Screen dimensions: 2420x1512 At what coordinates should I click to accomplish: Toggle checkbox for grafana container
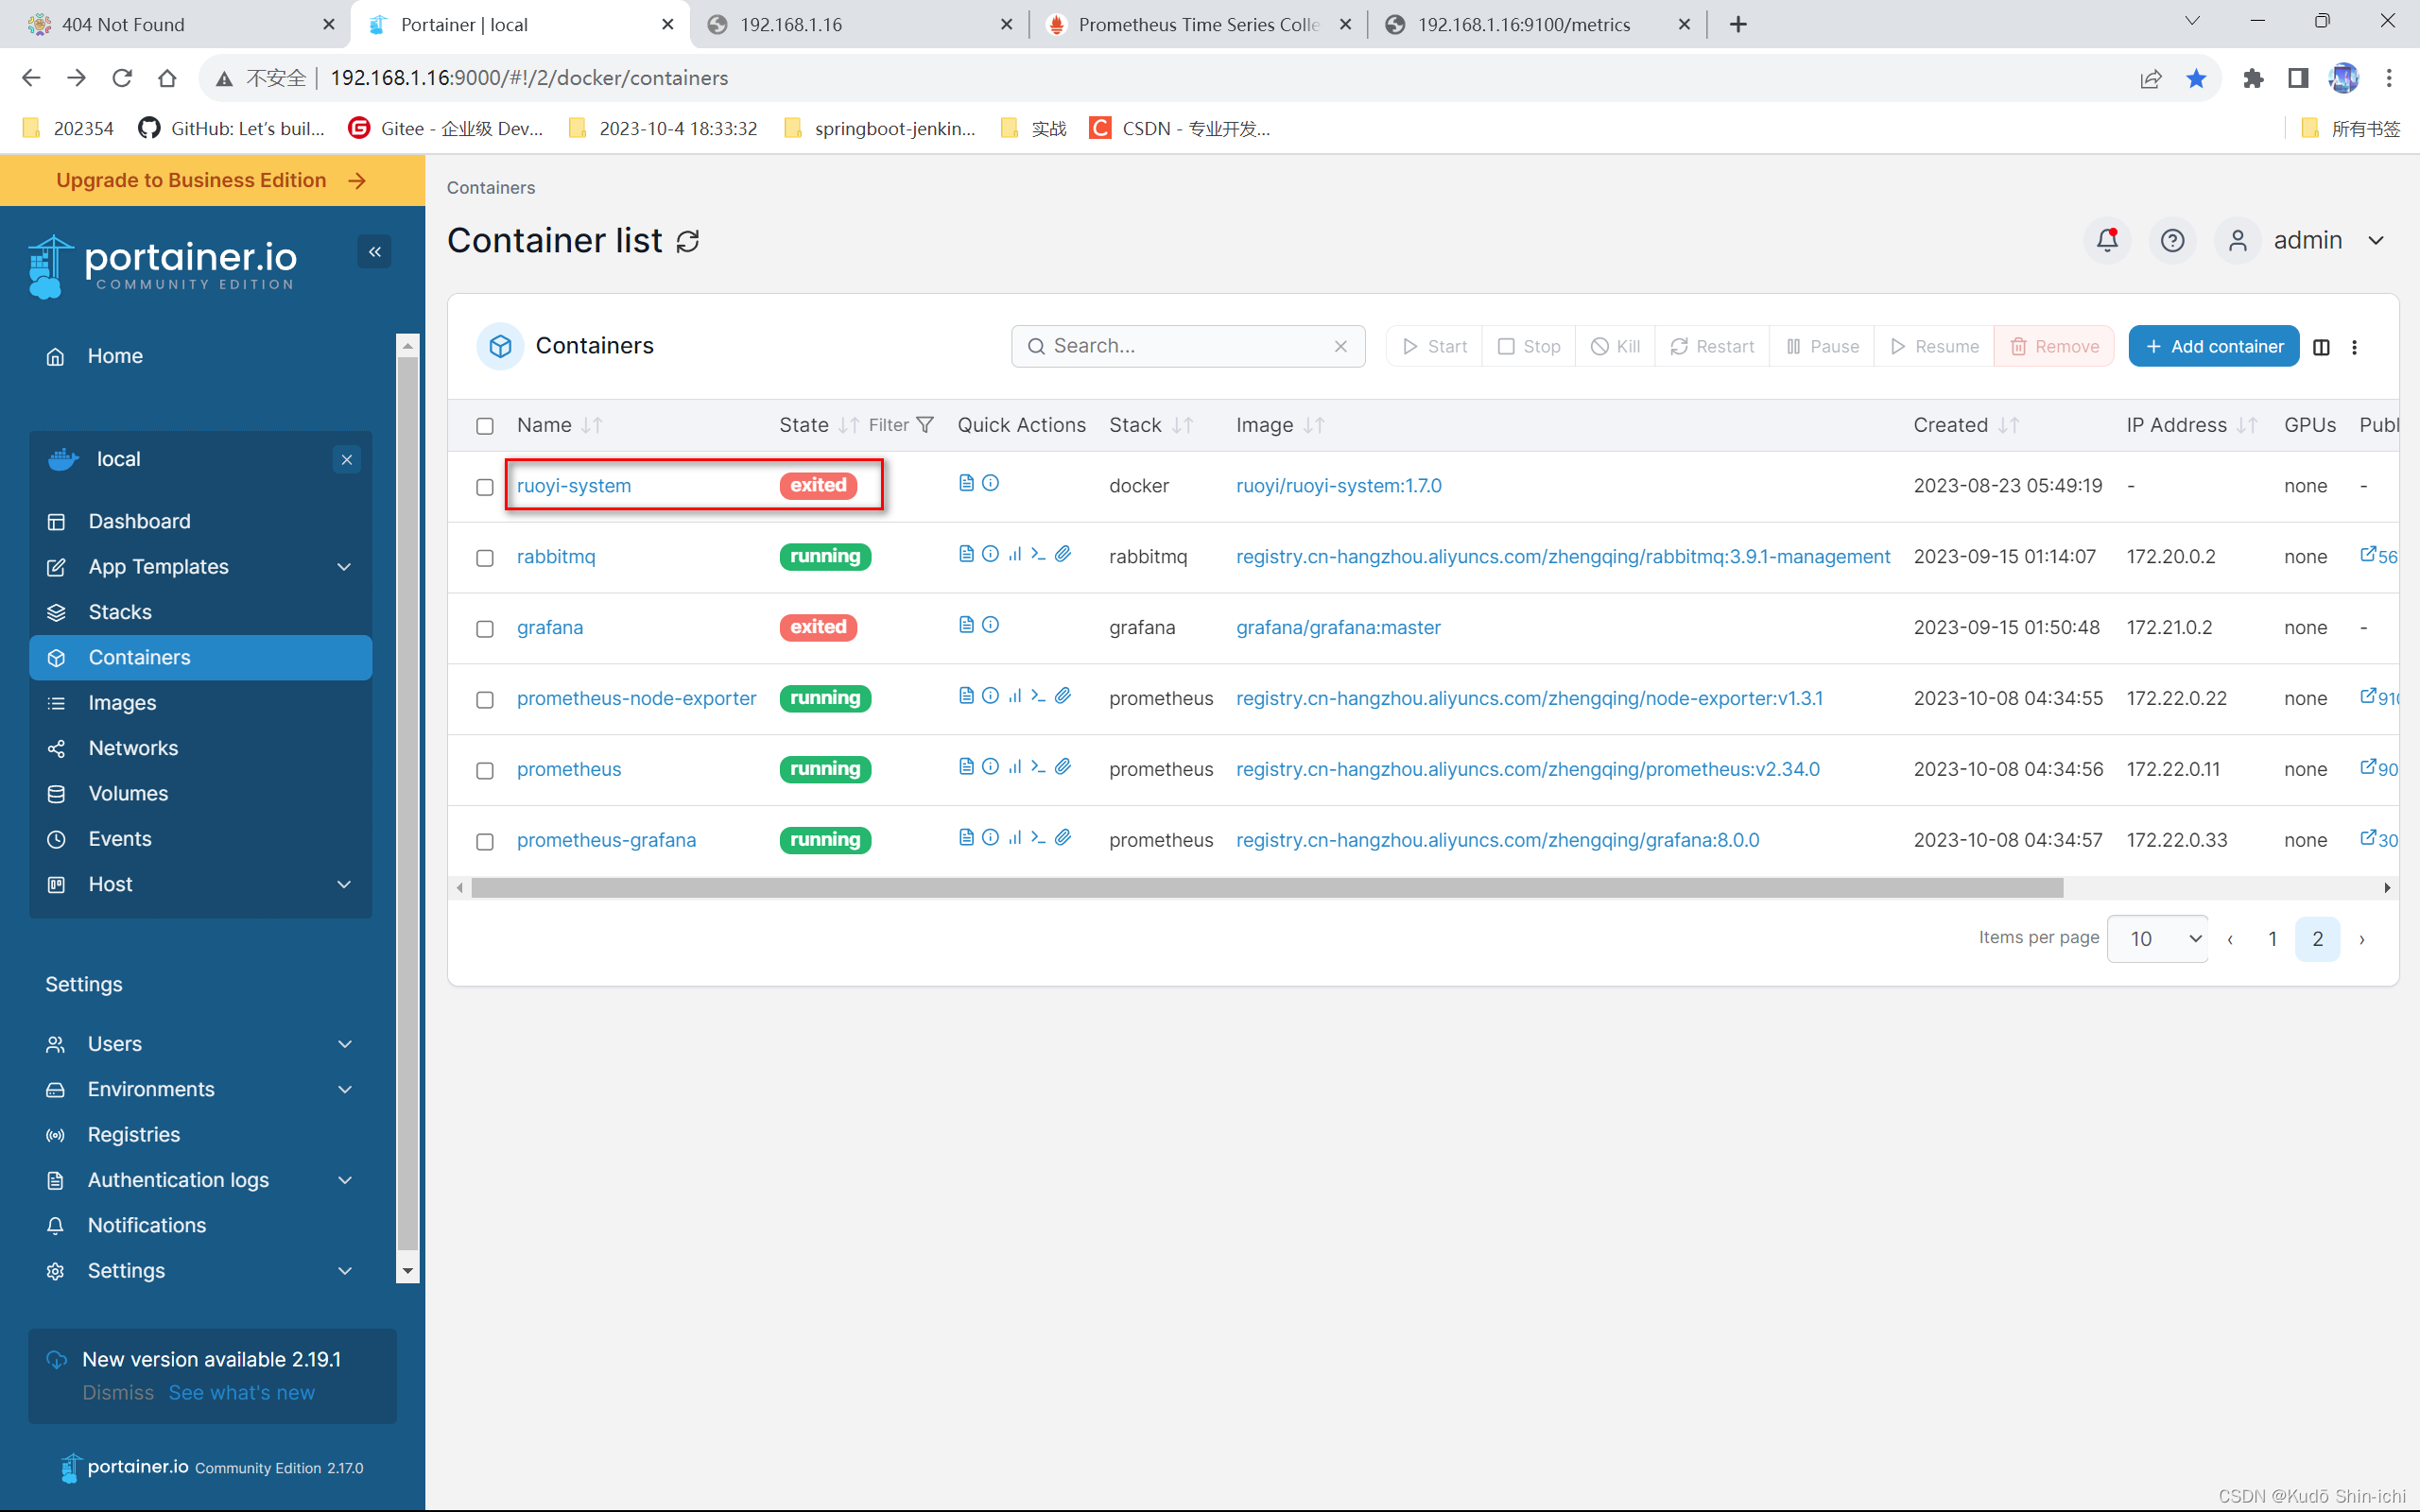click(486, 627)
